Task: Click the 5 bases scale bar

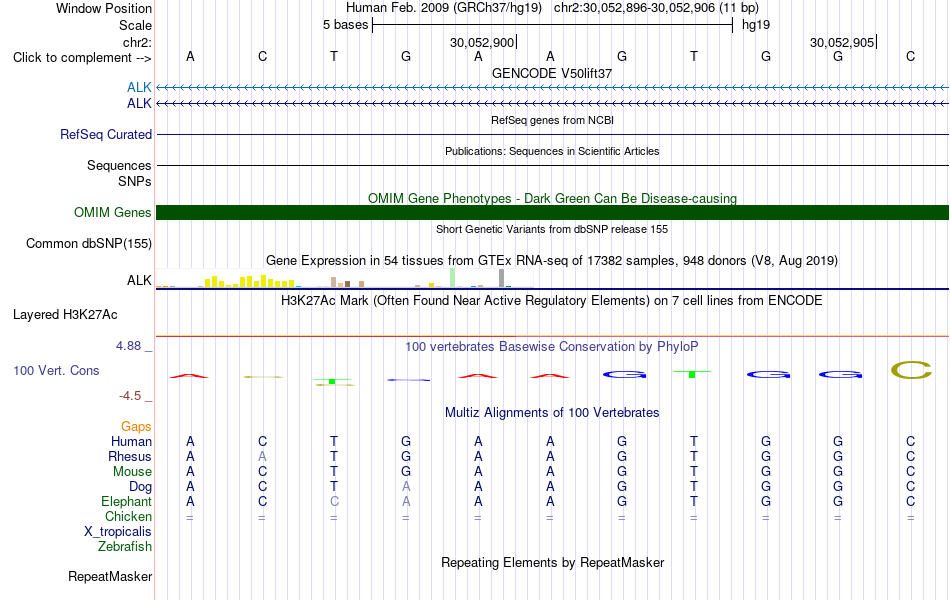Action: 552,25
